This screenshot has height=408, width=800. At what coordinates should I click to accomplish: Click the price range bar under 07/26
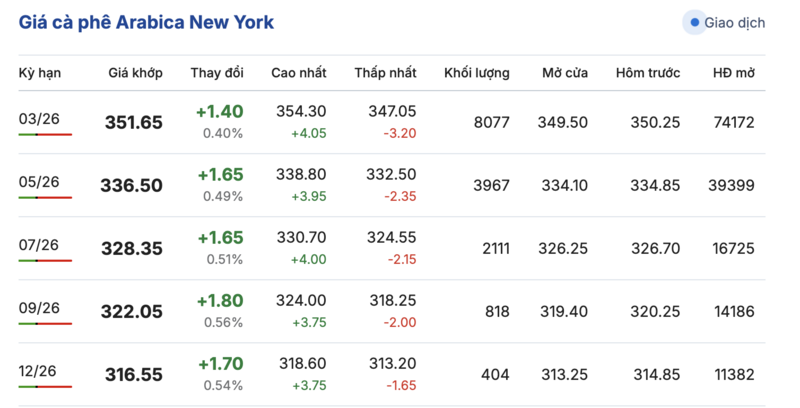point(45,261)
